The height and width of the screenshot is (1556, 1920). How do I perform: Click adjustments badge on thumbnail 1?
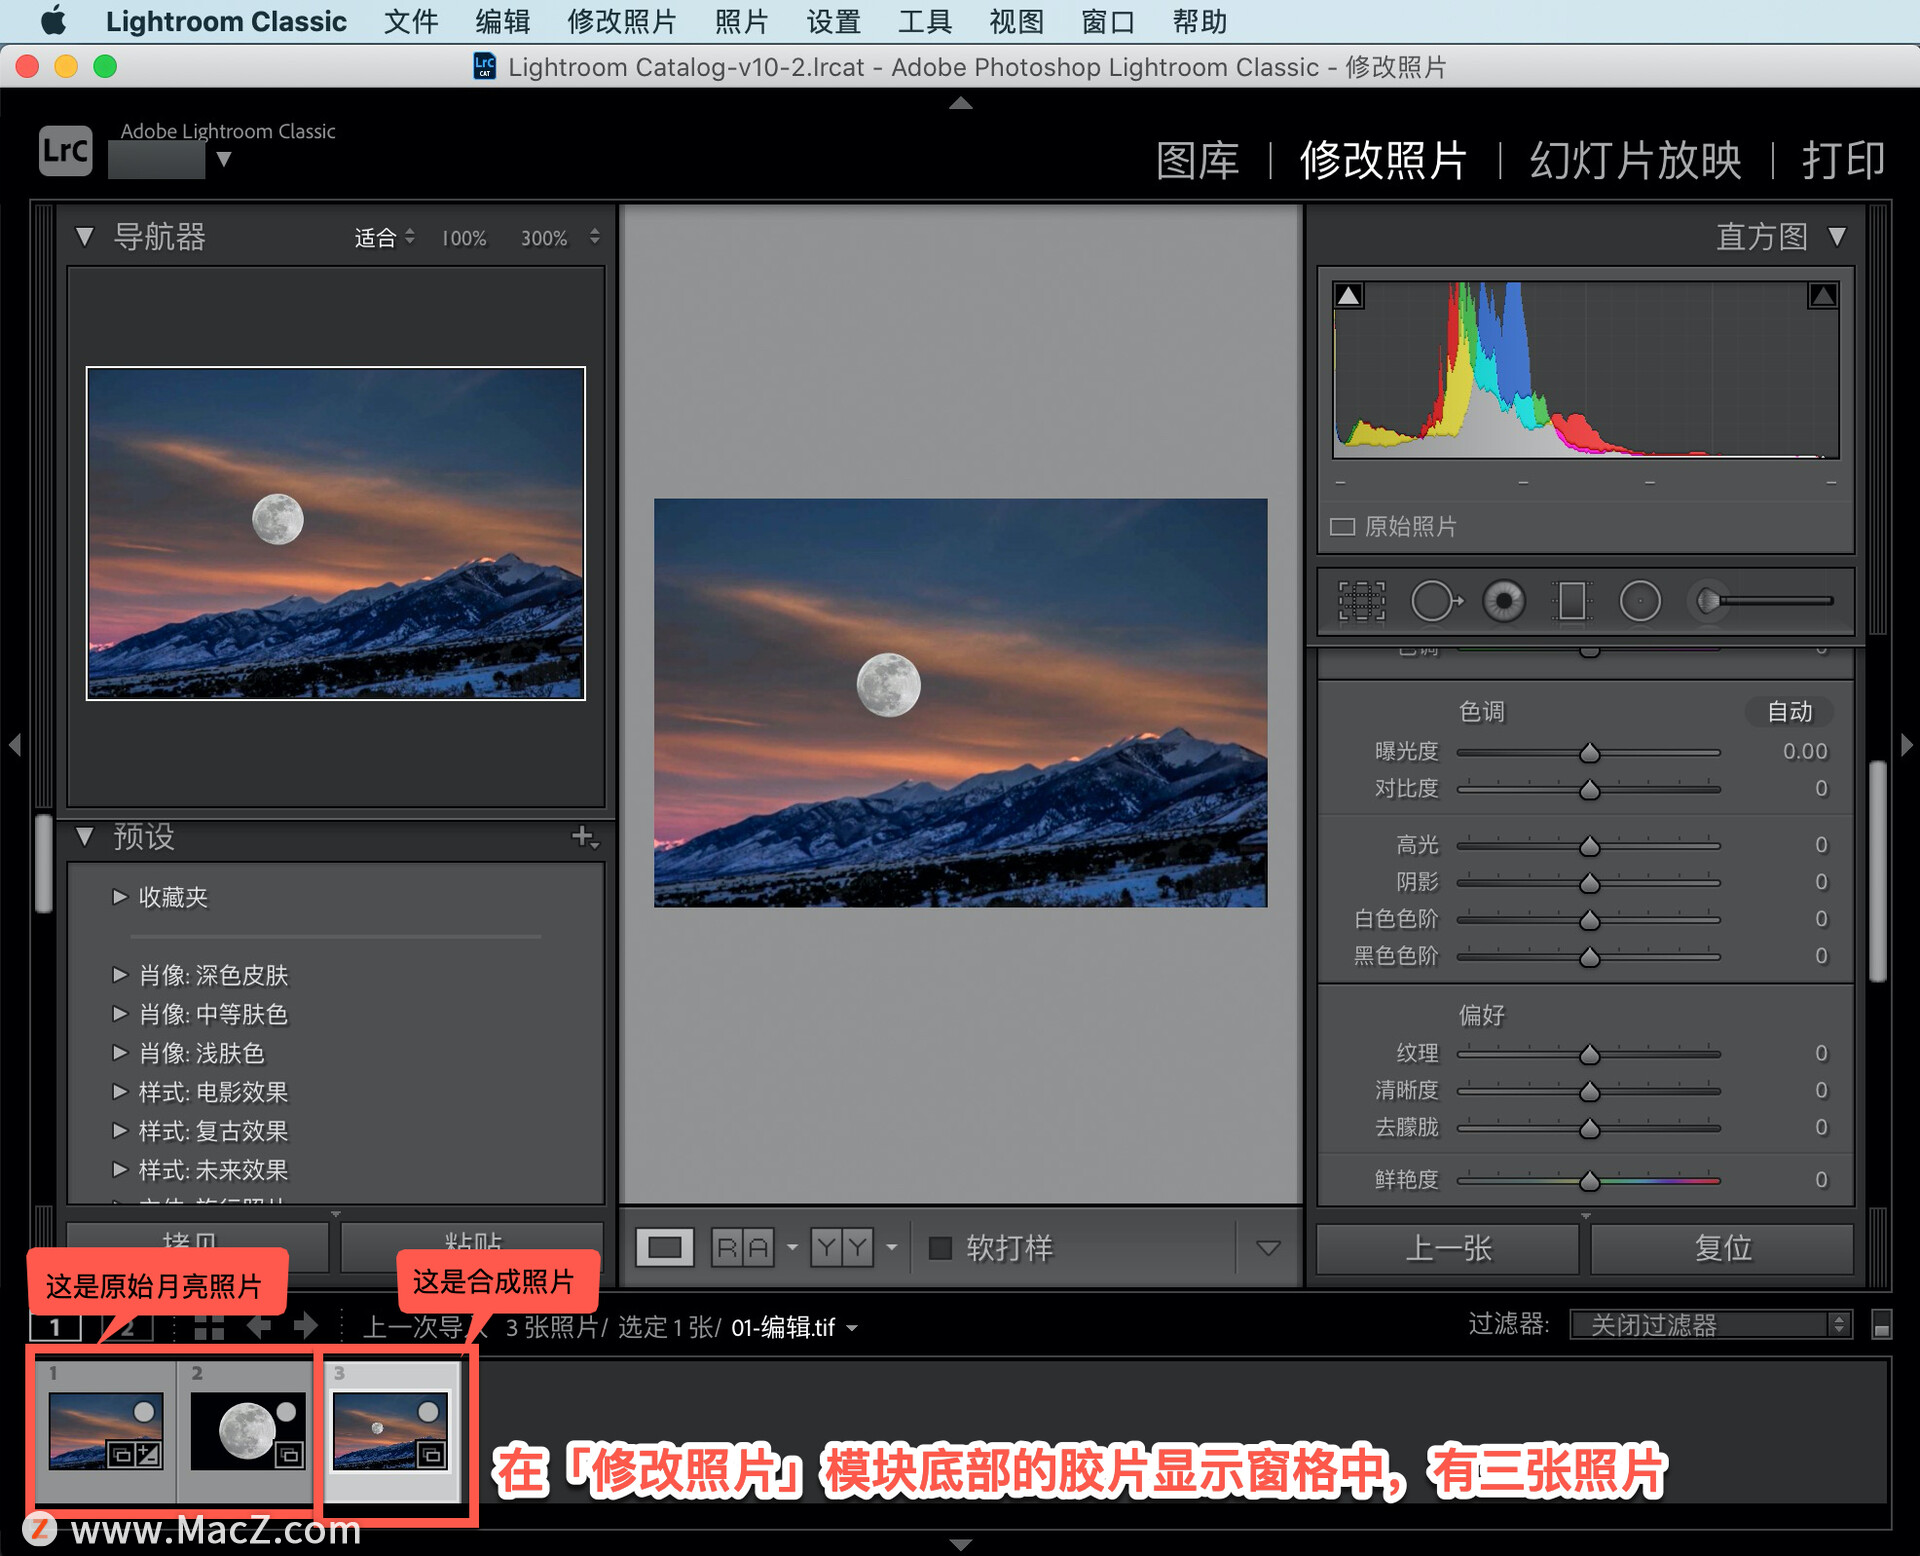point(148,1454)
